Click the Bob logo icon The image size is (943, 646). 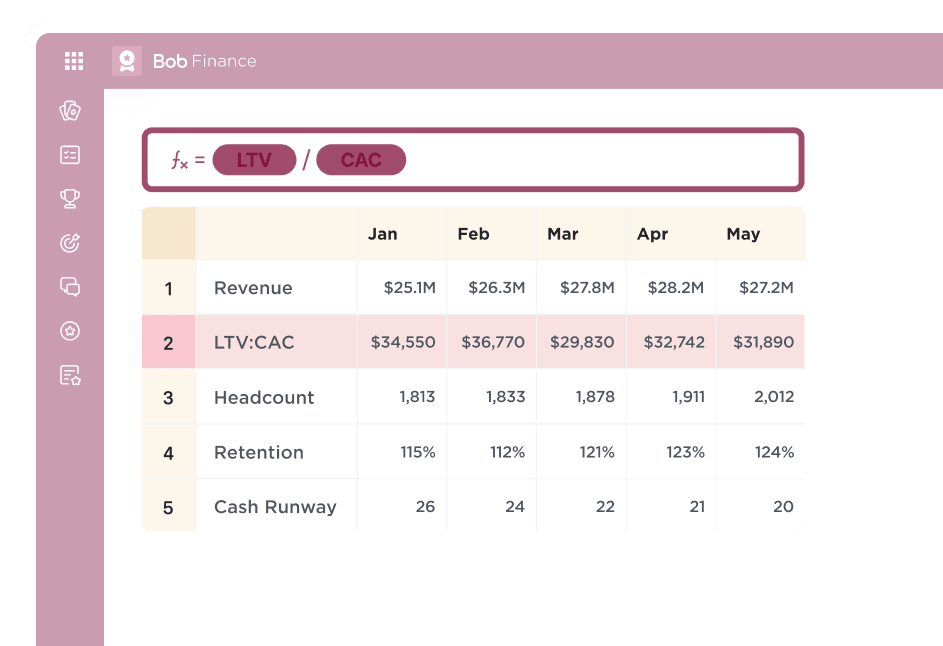coord(127,60)
